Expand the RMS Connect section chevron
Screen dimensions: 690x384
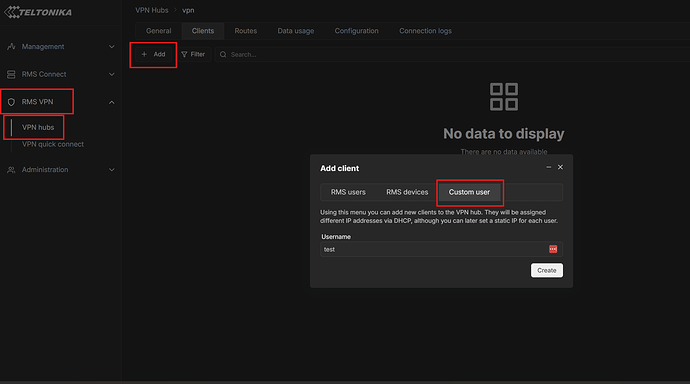(111, 74)
